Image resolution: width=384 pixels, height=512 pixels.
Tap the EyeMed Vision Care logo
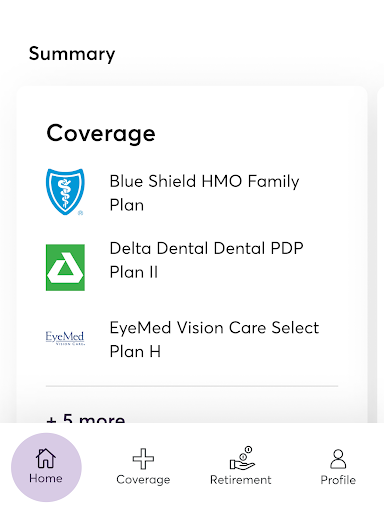65,338
